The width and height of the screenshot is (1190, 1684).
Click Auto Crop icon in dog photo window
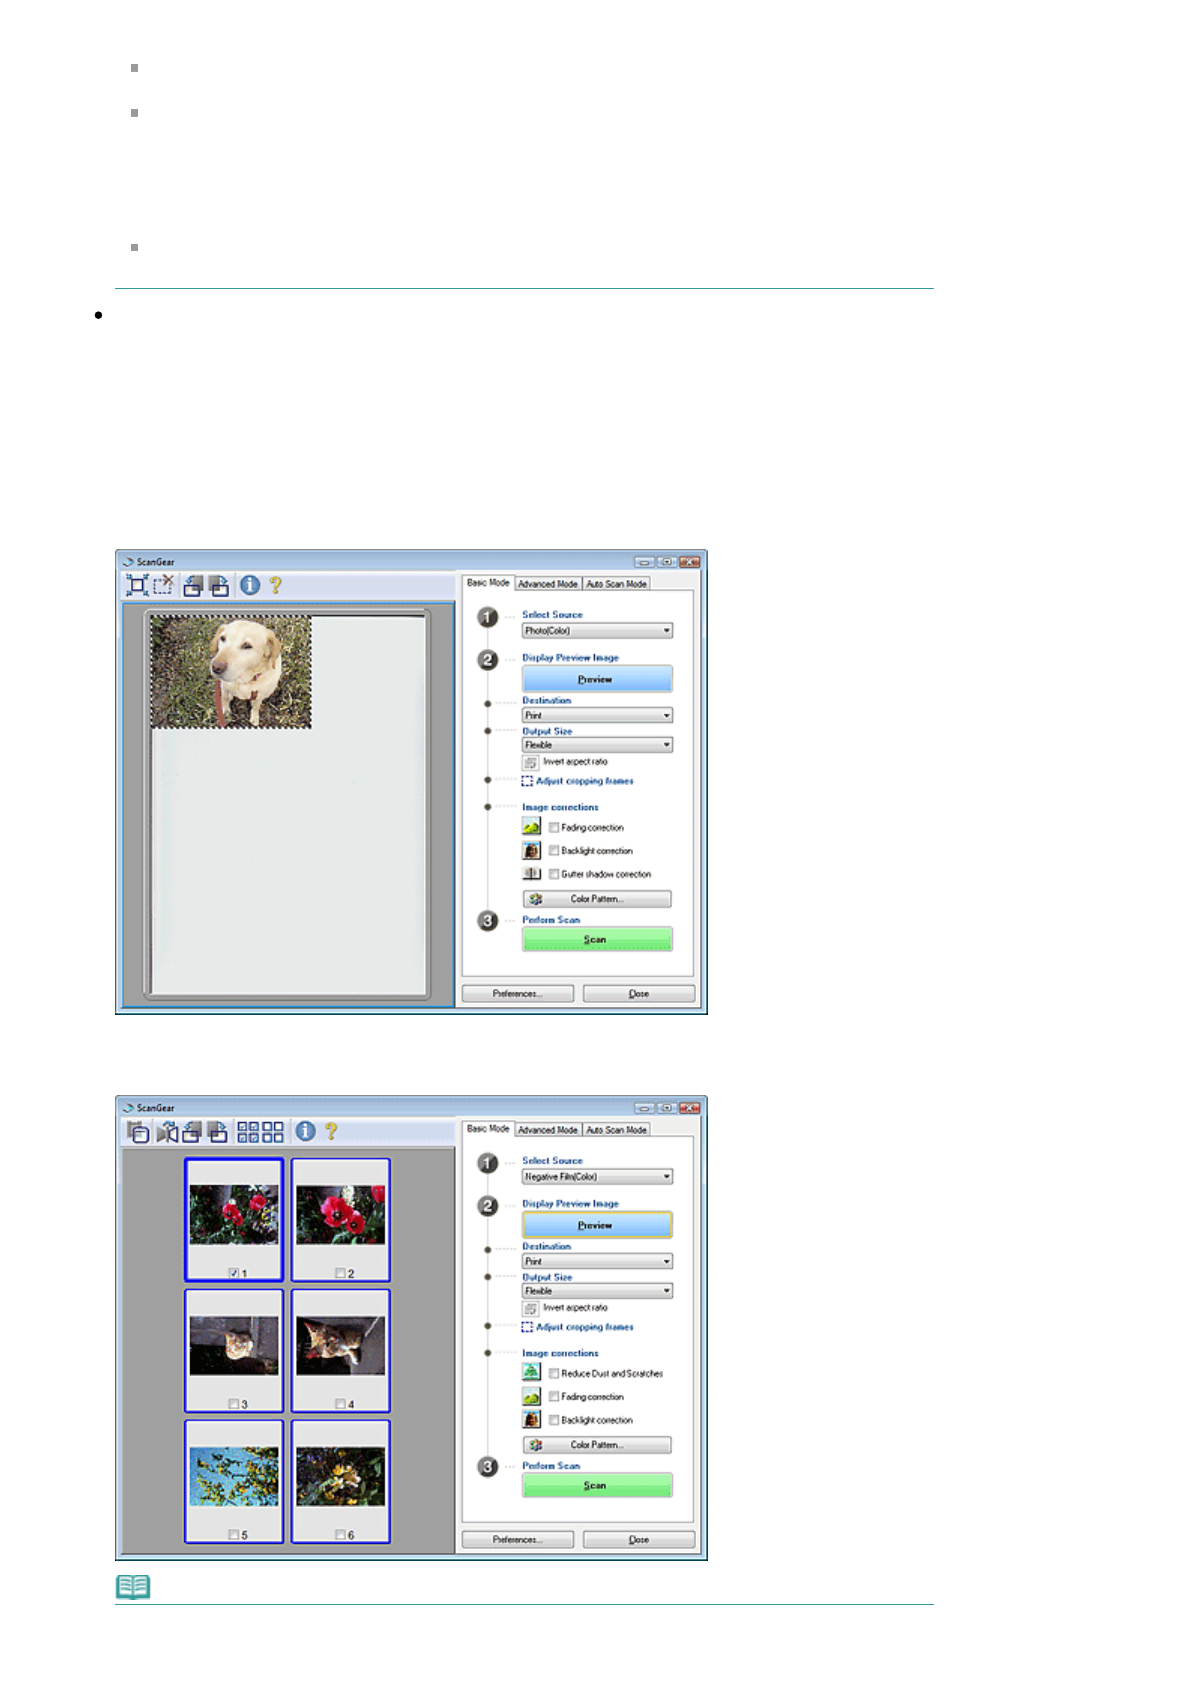pyautogui.click(x=137, y=586)
